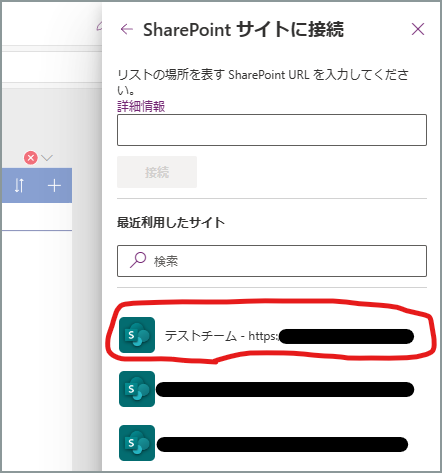442x473 pixels.
Task: Close the SharePoint connection panel
Action: [418, 29]
